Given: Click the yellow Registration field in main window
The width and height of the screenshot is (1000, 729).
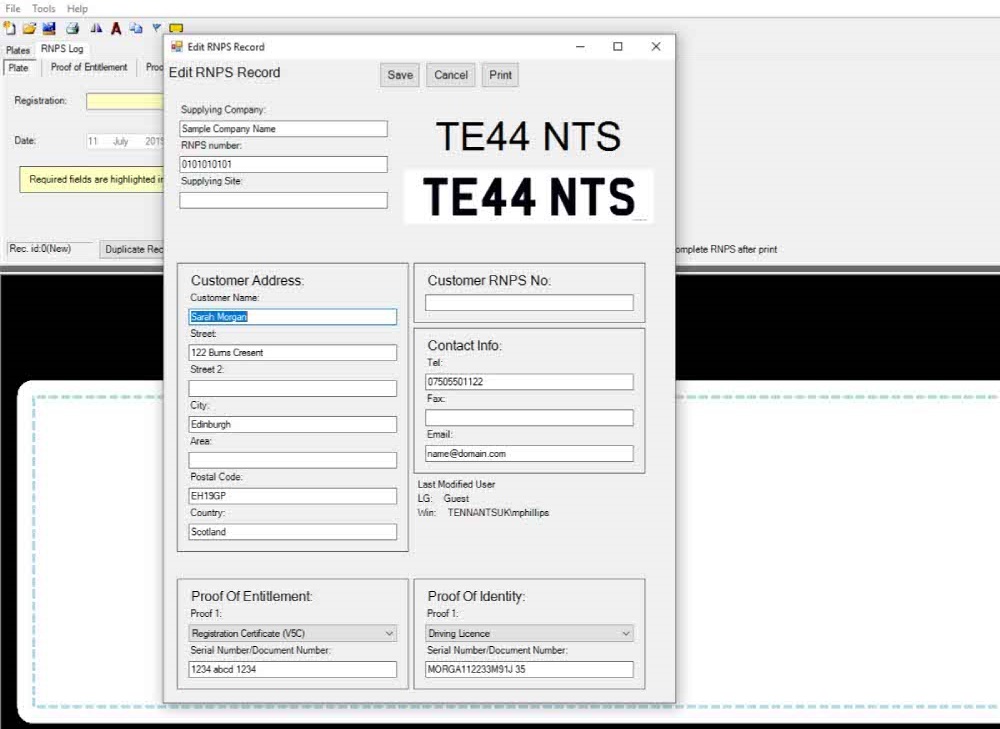Looking at the screenshot, I should point(125,101).
